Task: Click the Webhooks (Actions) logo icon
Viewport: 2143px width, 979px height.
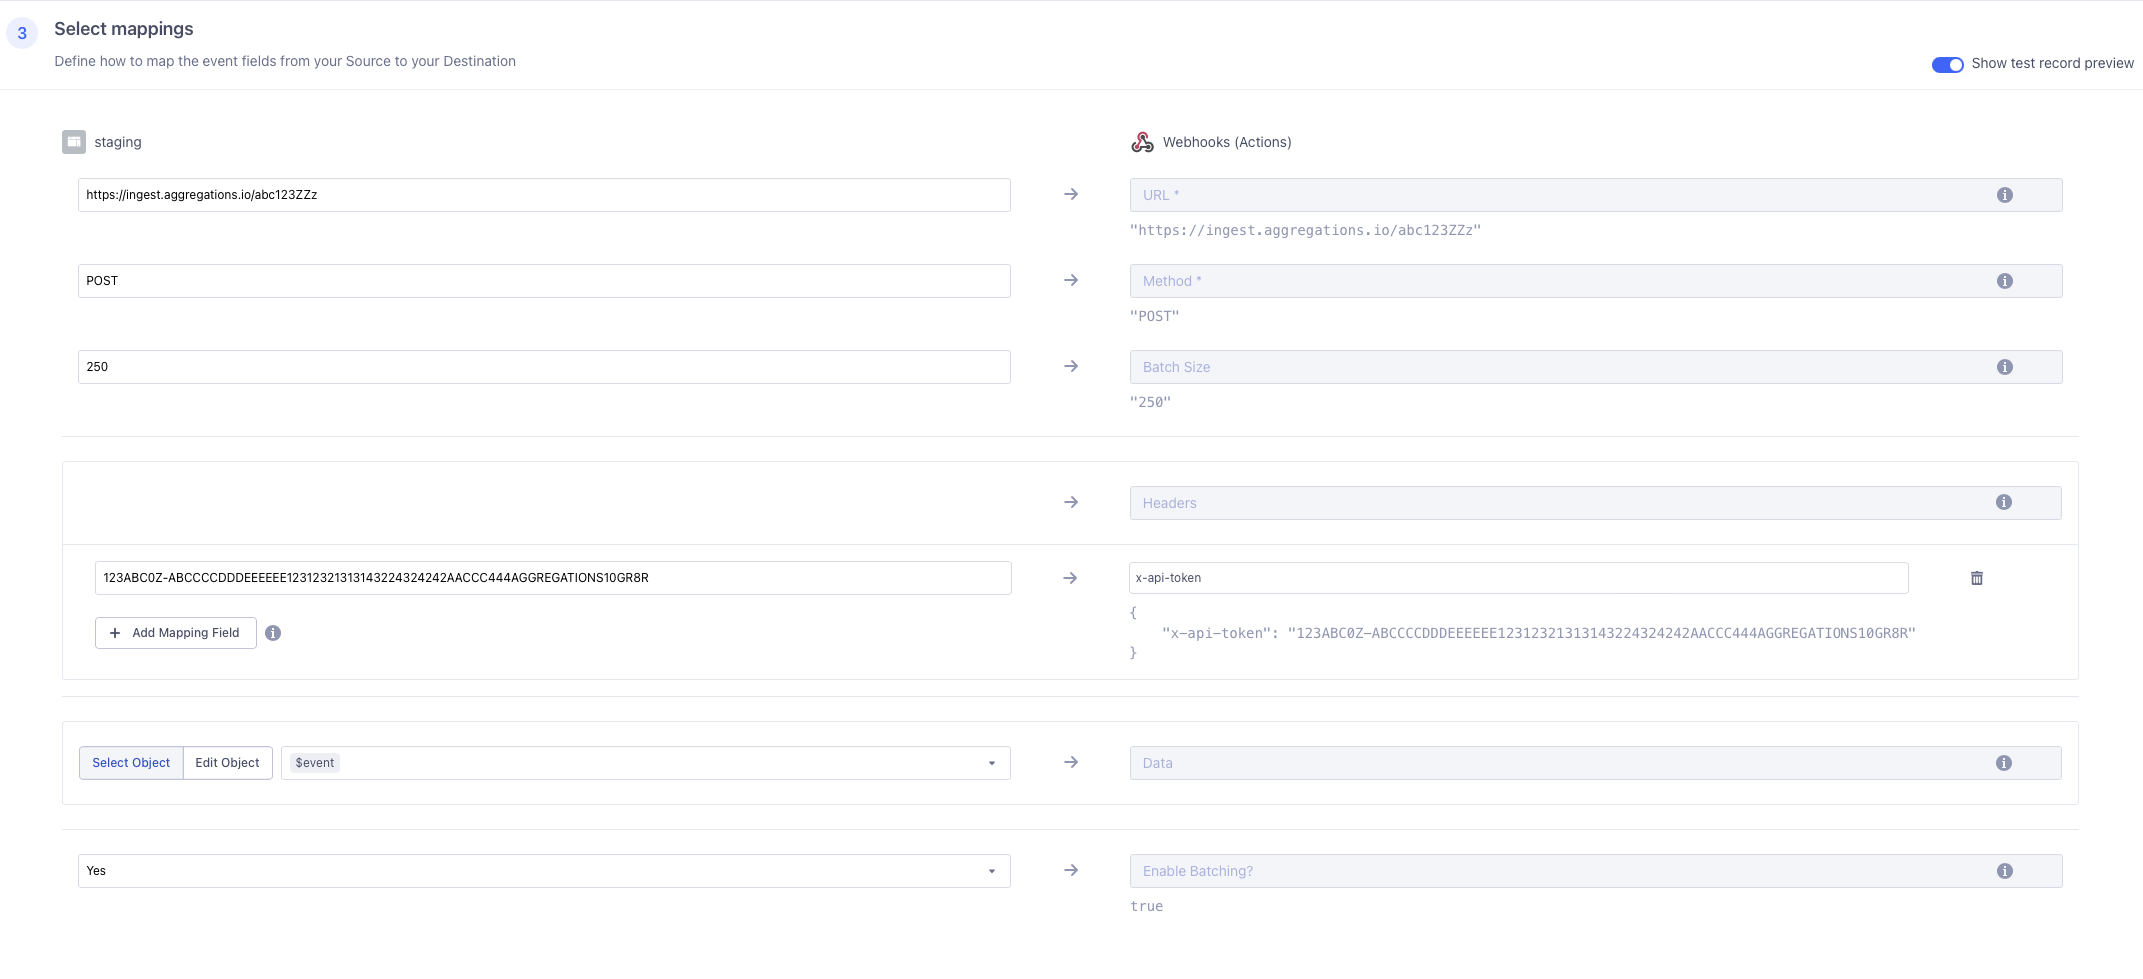Action: click(1142, 142)
